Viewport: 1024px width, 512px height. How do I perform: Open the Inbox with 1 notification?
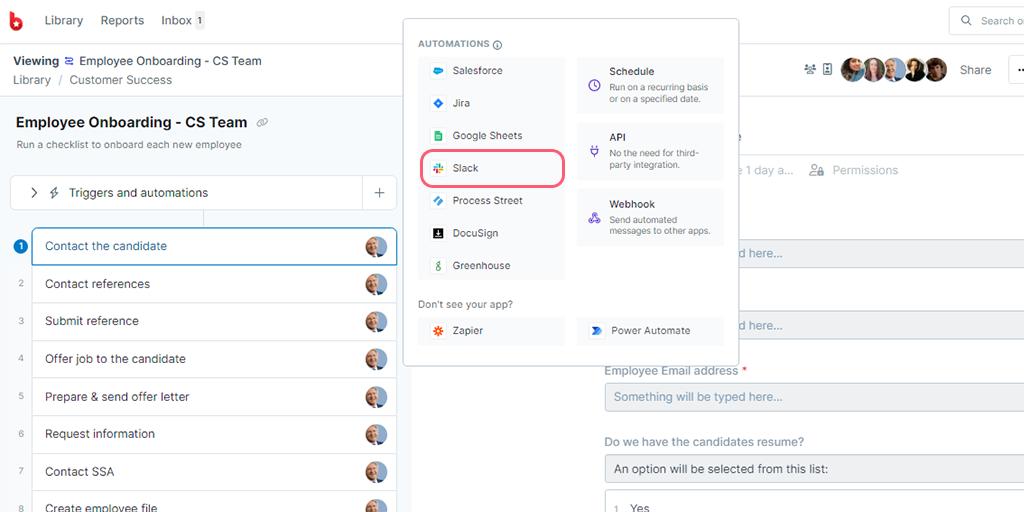[x=183, y=21]
